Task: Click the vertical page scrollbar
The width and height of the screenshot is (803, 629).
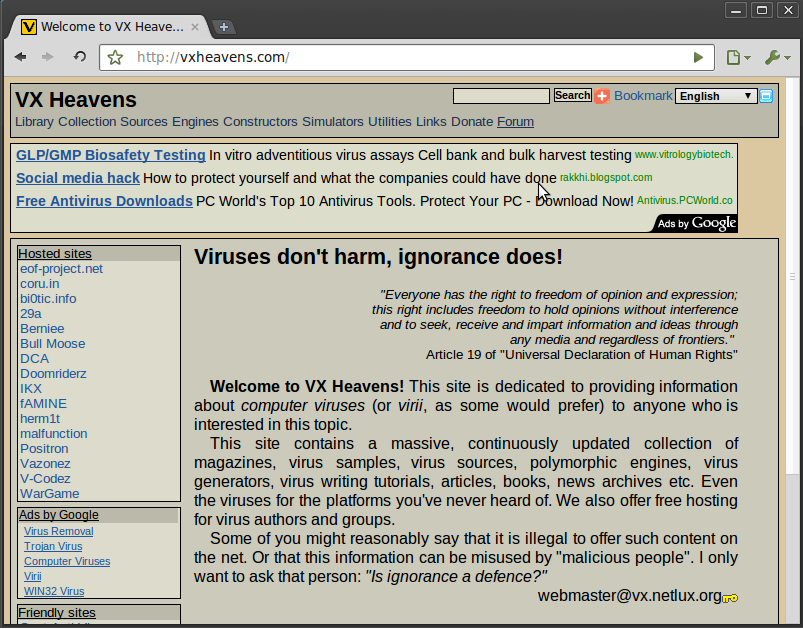Action: (792, 277)
